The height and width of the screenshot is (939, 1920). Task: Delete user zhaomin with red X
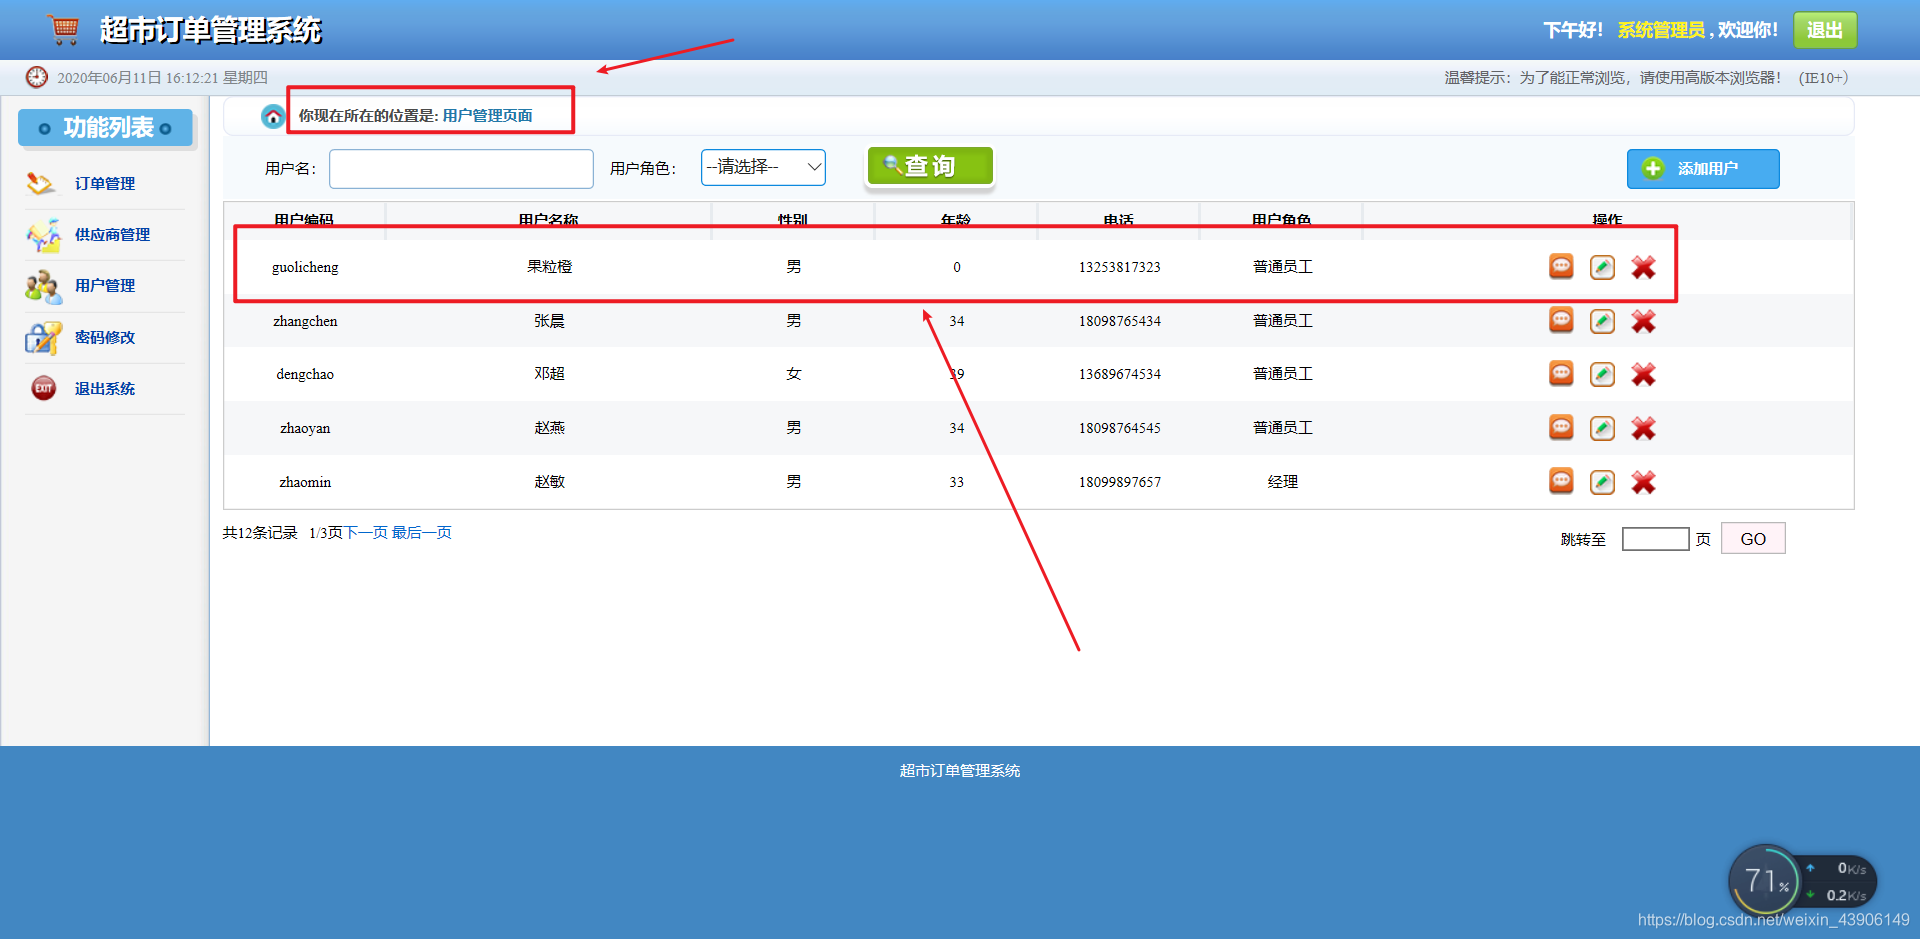click(x=1643, y=482)
